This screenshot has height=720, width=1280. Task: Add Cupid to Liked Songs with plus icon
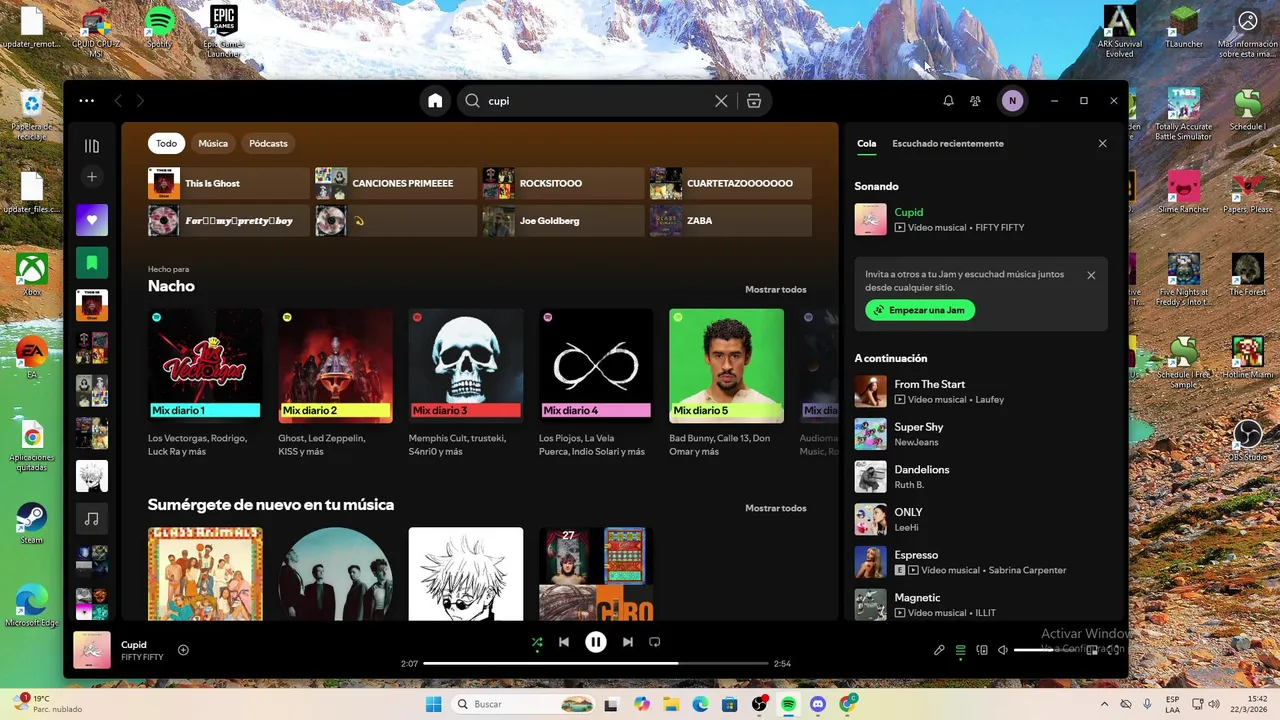click(x=183, y=650)
